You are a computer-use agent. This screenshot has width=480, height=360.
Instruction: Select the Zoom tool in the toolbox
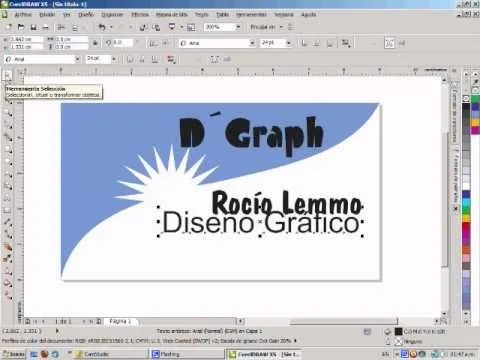coord(7,113)
